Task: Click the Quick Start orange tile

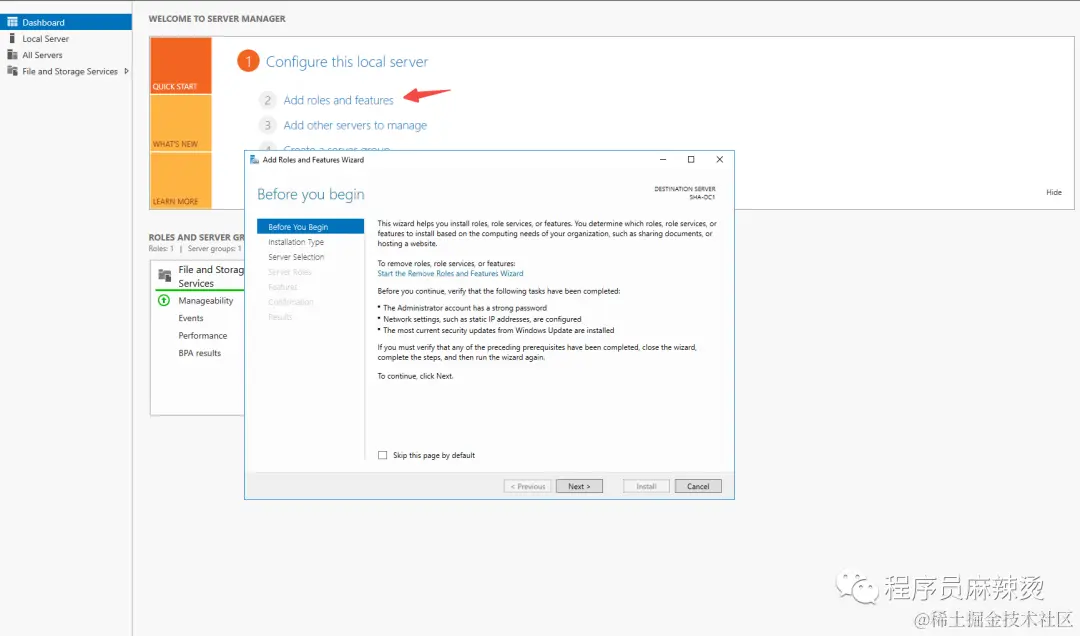Action: (181, 65)
